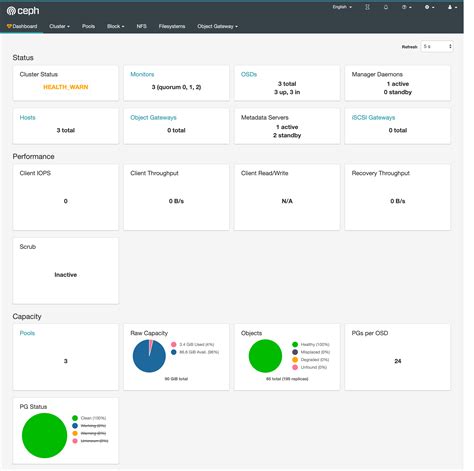Toggle the Warning legend in PG Status
Screen dimensions: 474x471
(89, 433)
